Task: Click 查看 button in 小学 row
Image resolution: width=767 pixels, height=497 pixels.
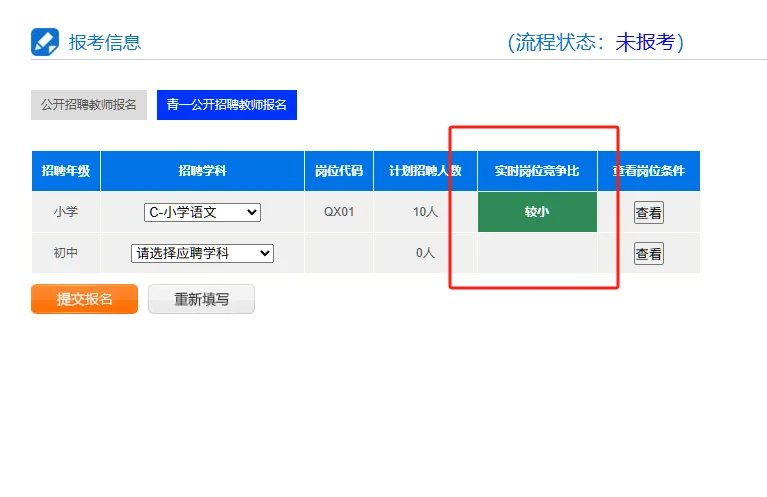Action: point(649,212)
